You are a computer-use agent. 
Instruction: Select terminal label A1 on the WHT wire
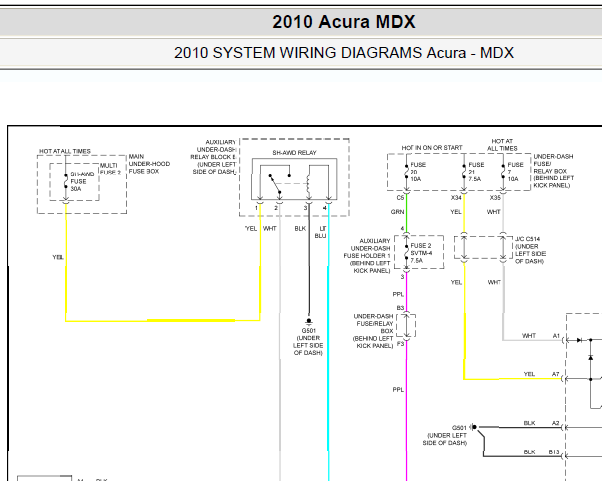[556, 336]
